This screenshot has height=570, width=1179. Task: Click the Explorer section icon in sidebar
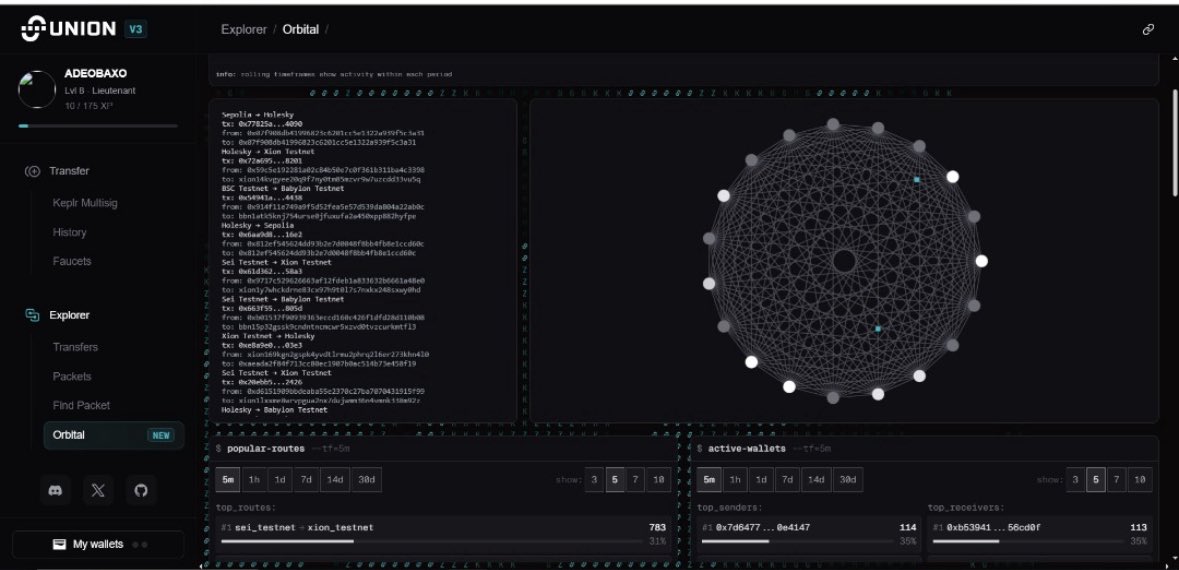(x=32, y=316)
